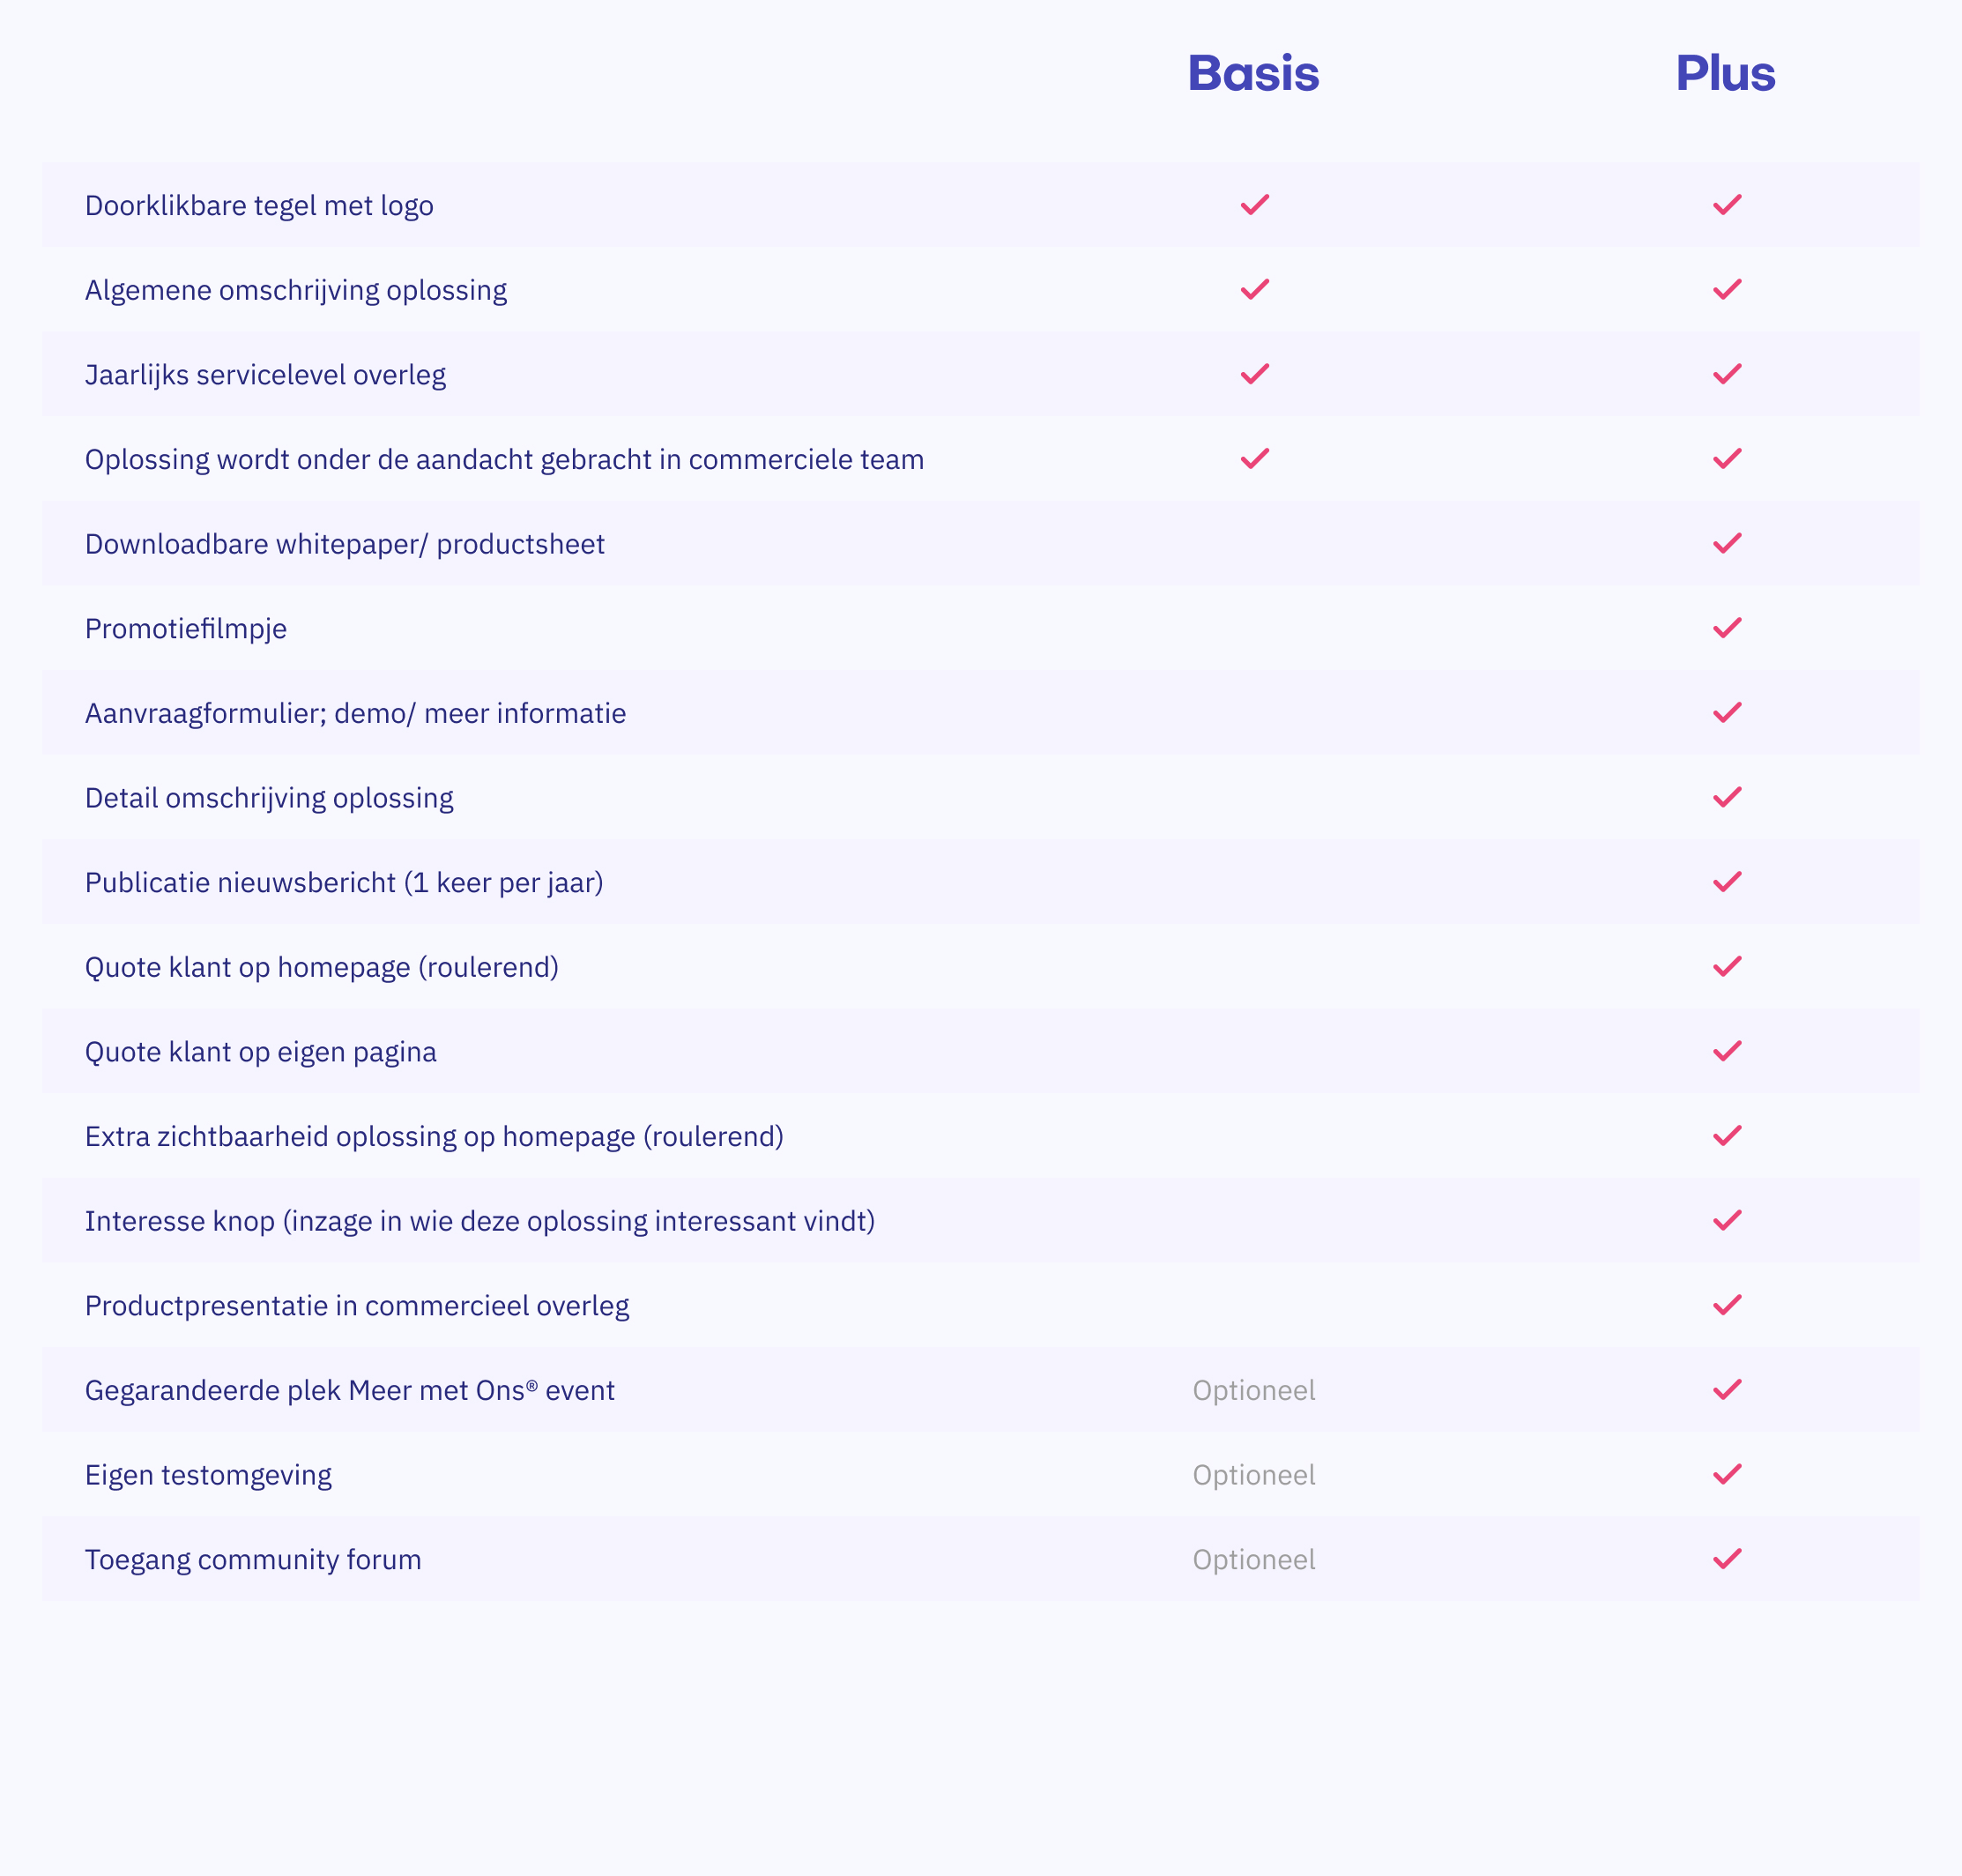The width and height of the screenshot is (1962, 1876).
Task: Click Optioneel next to Toegang community forum
Action: pyautogui.click(x=1253, y=1560)
